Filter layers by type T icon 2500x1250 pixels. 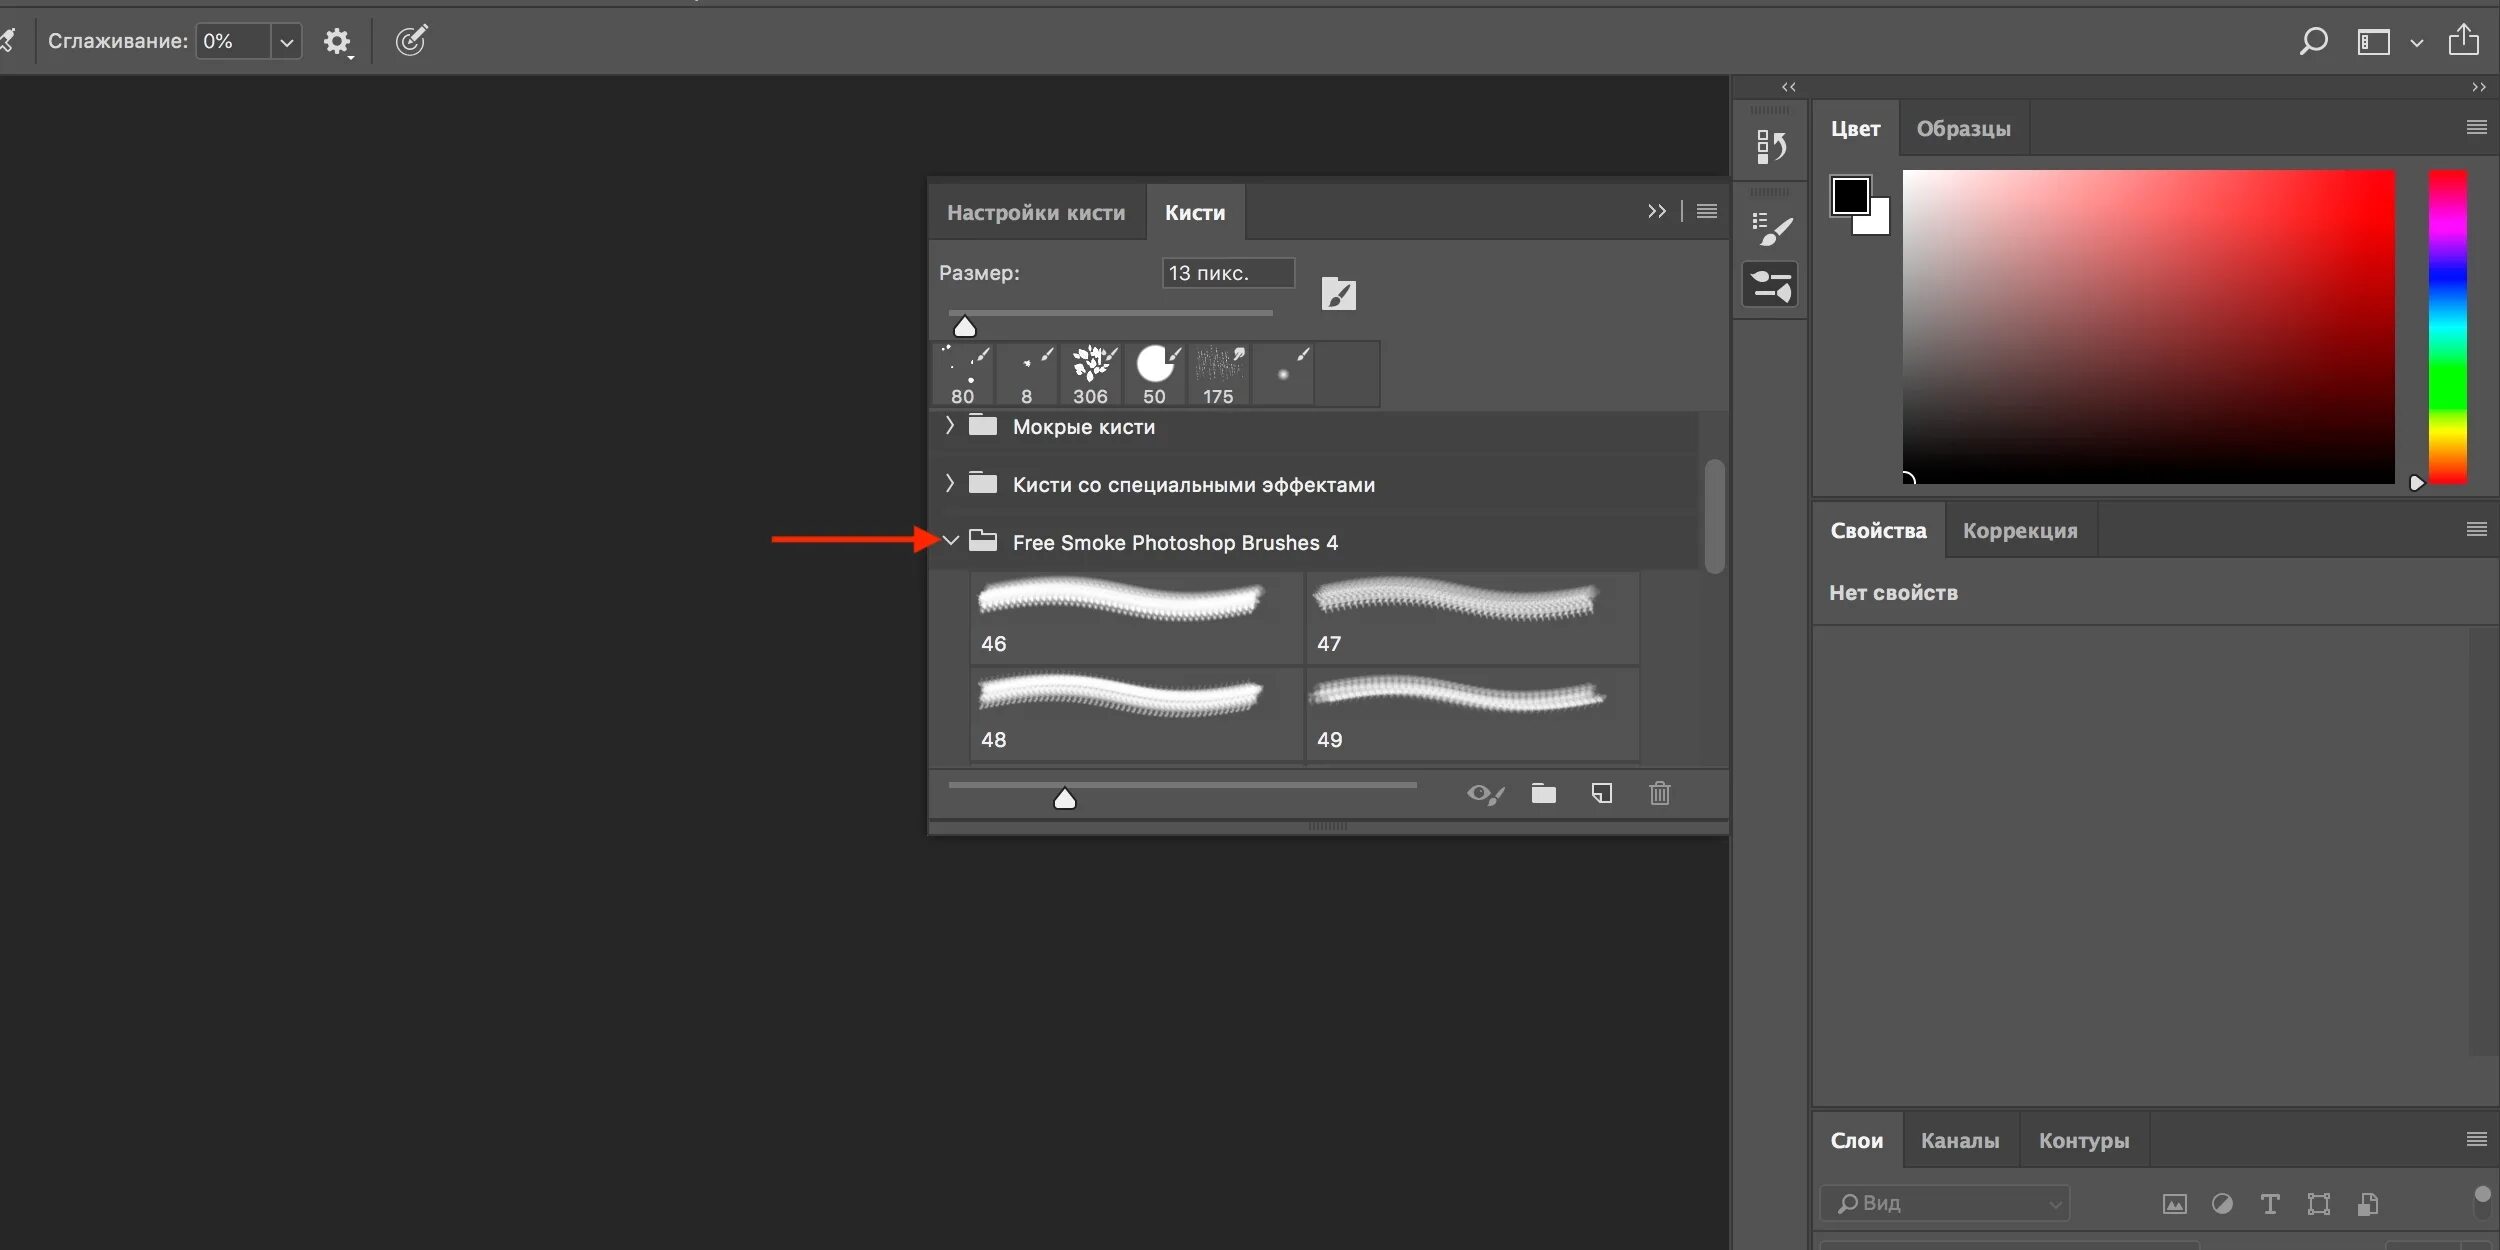point(2270,1204)
